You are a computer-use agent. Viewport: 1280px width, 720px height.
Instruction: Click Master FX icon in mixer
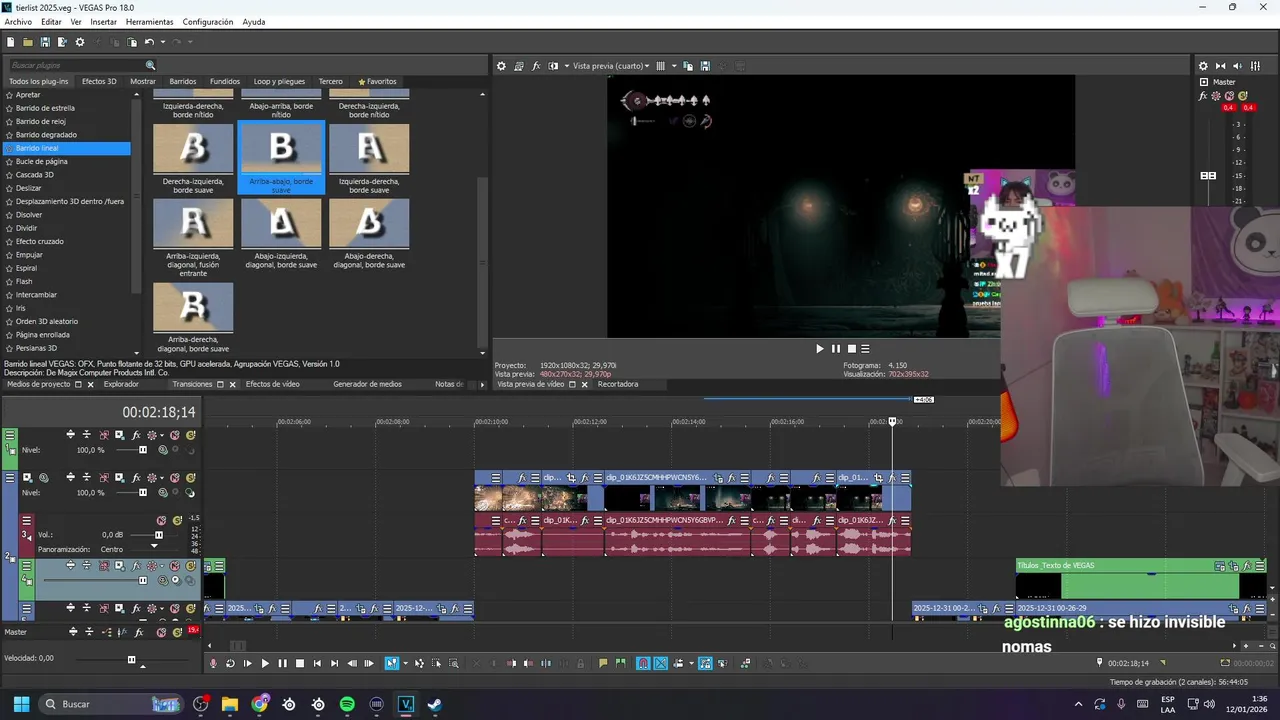pyautogui.click(x=1203, y=96)
